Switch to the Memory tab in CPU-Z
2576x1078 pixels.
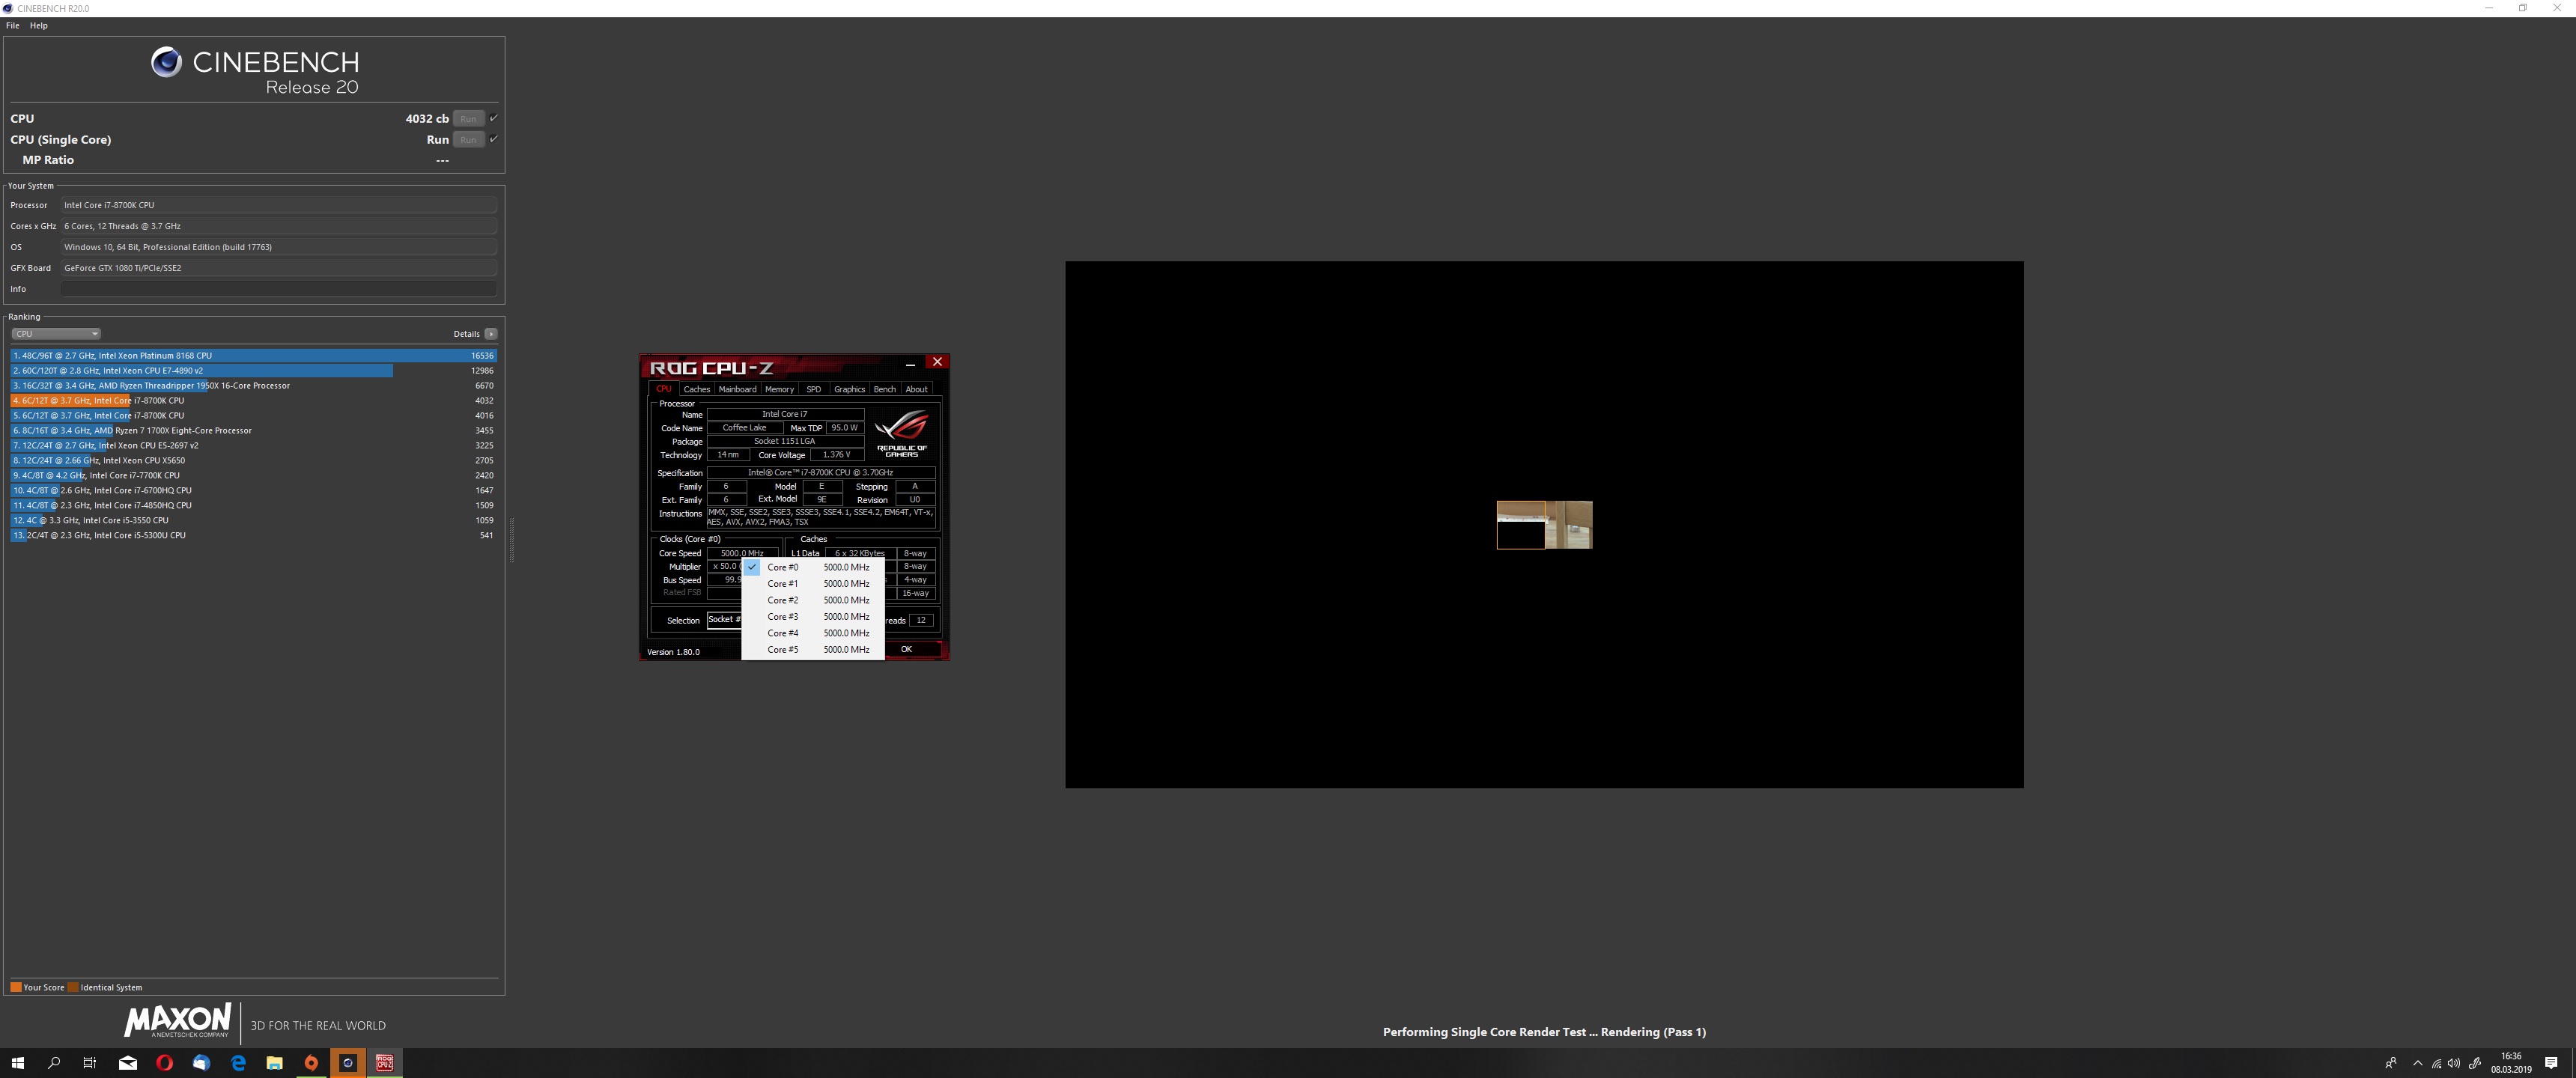pyautogui.click(x=779, y=389)
